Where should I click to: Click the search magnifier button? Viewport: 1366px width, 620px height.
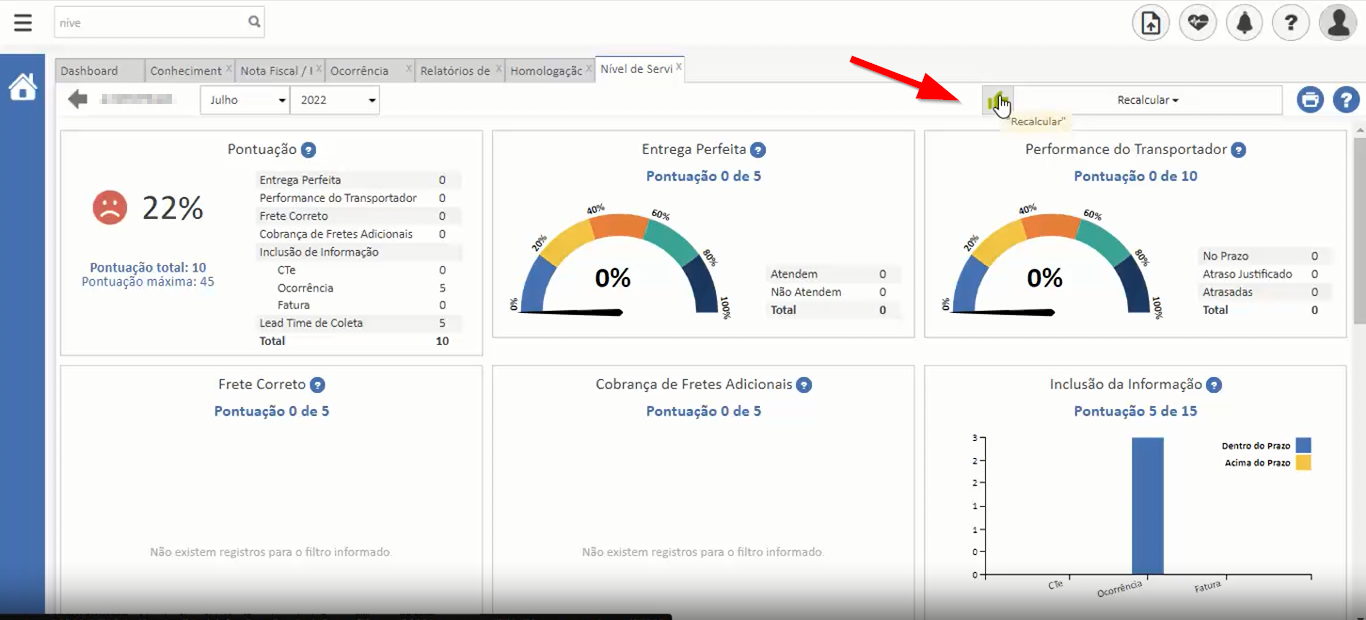coord(254,21)
